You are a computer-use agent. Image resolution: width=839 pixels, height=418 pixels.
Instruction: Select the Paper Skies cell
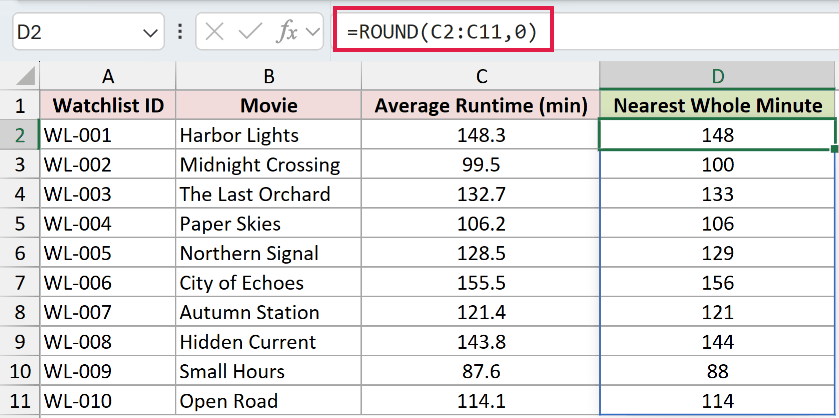click(x=269, y=224)
